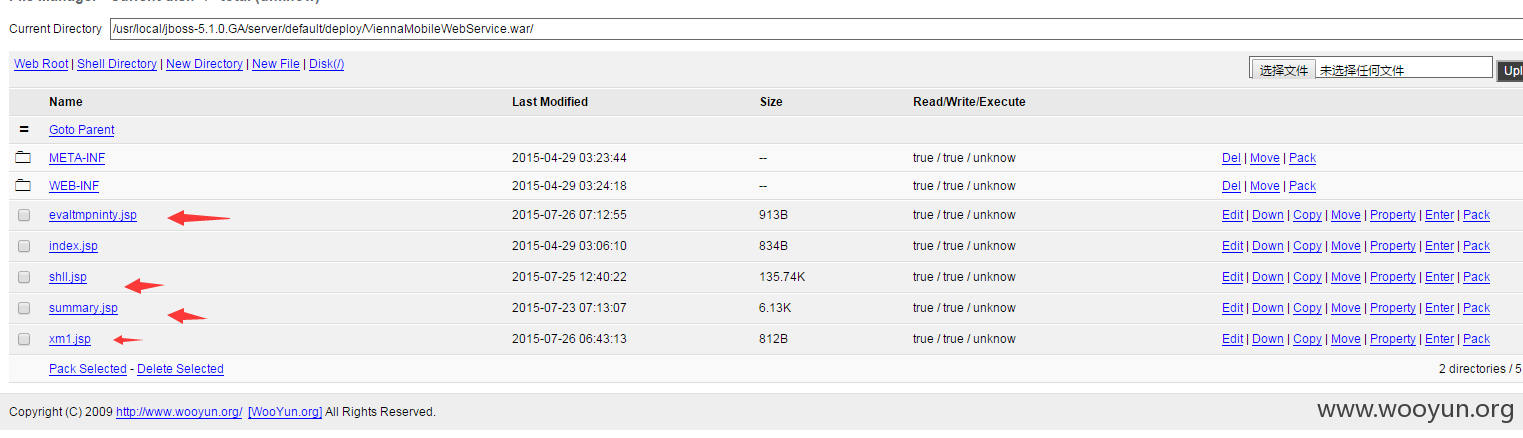Go to Shell Directory
The image size is (1523, 438).
pos(117,64)
